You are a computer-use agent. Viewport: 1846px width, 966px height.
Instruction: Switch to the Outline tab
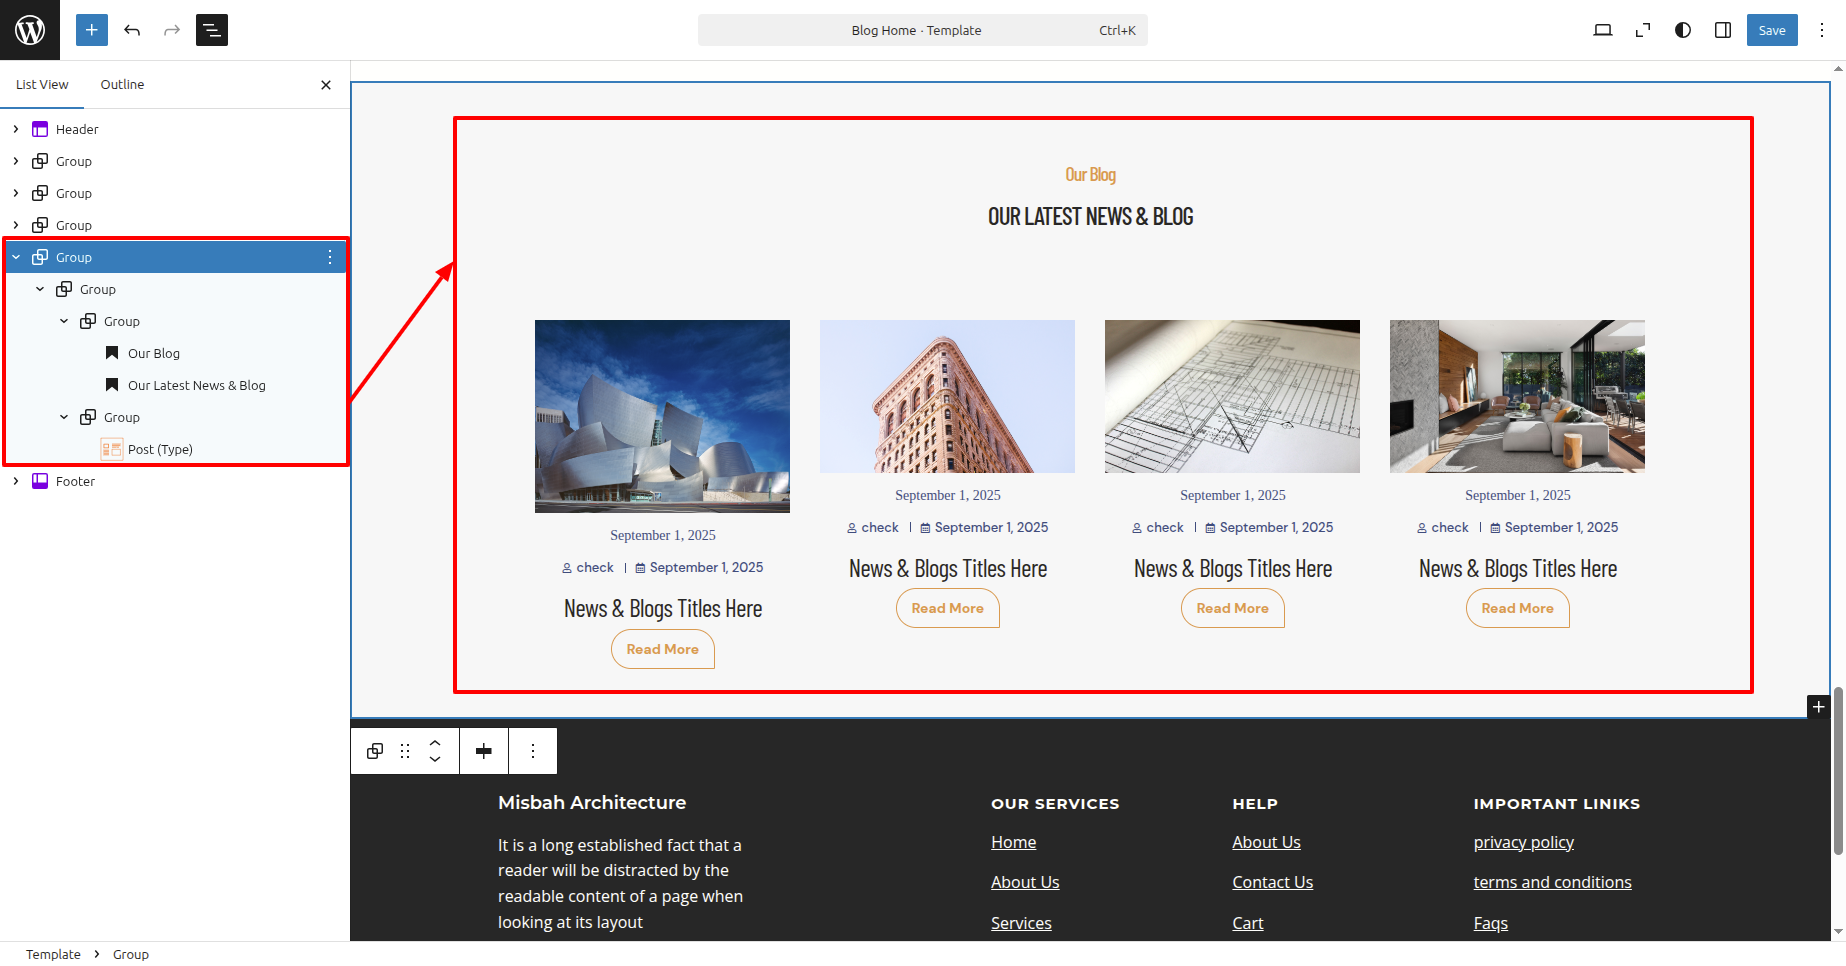click(x=122, y=85)
